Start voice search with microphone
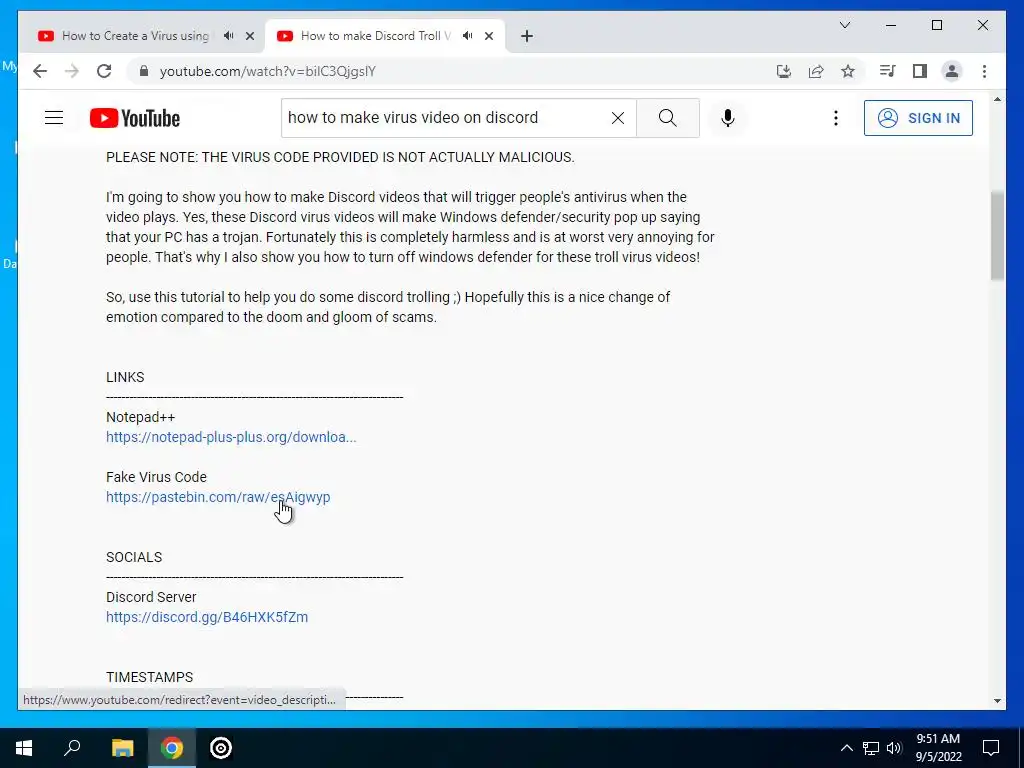 728,118
